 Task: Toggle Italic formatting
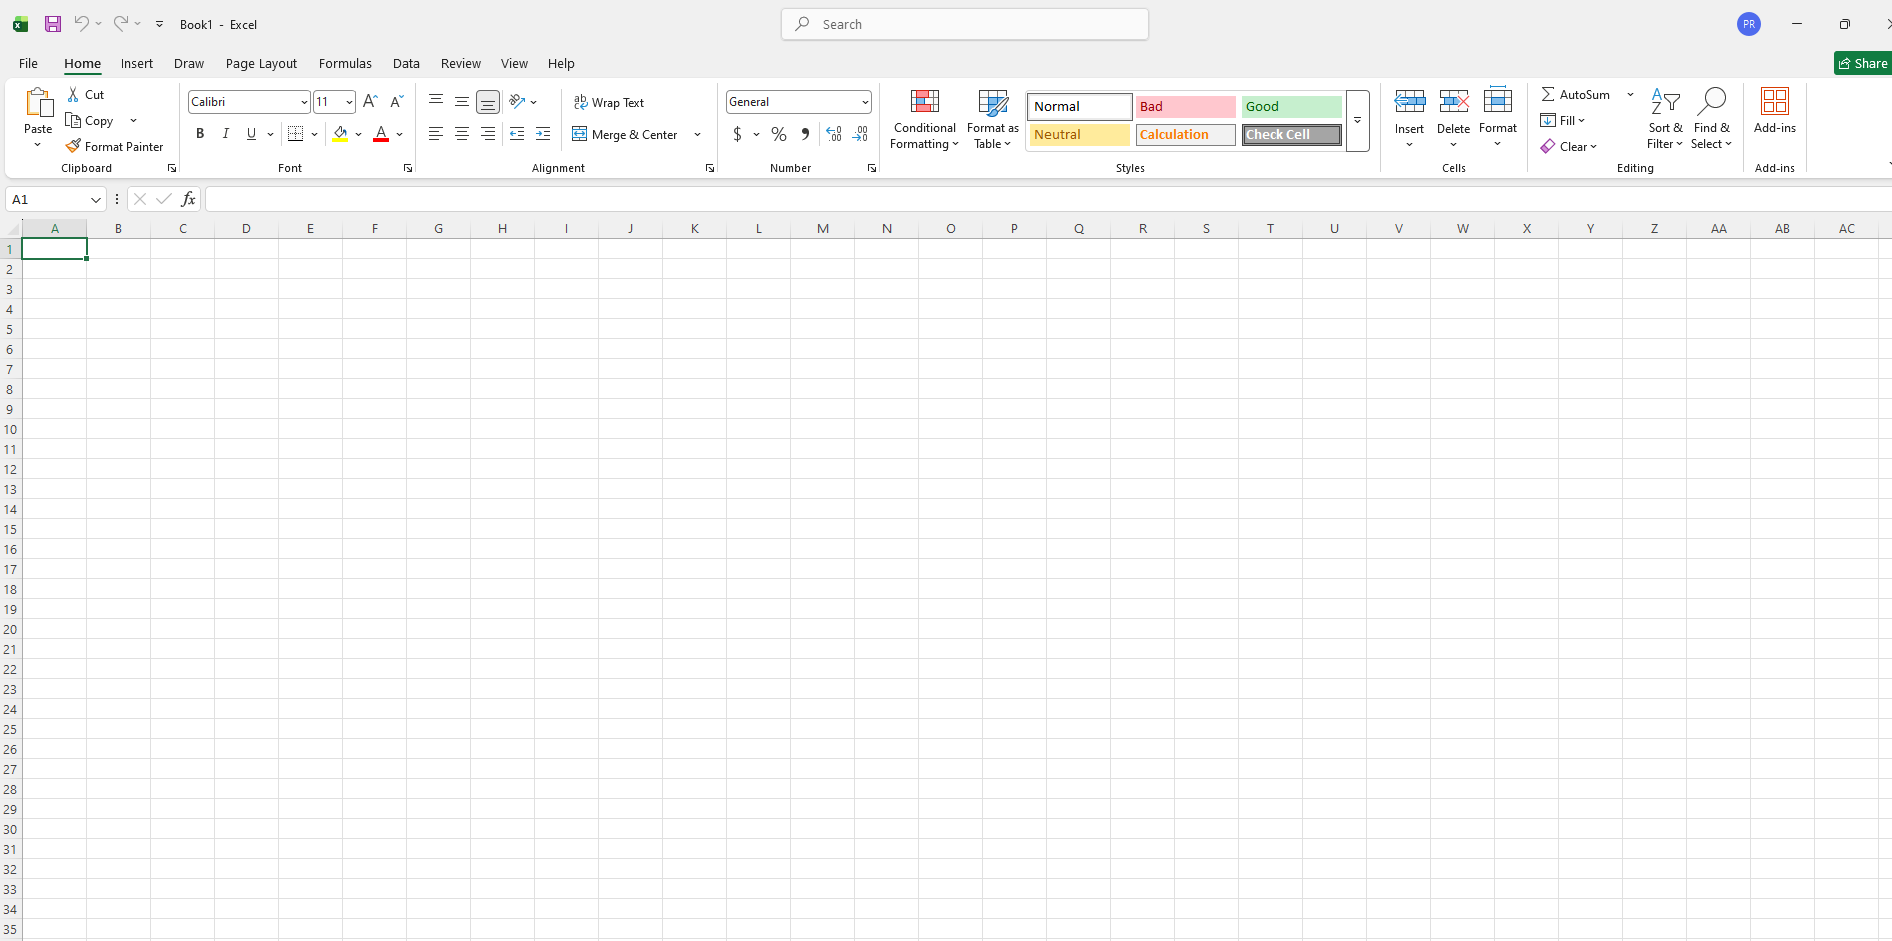click(x=226, y=134)
